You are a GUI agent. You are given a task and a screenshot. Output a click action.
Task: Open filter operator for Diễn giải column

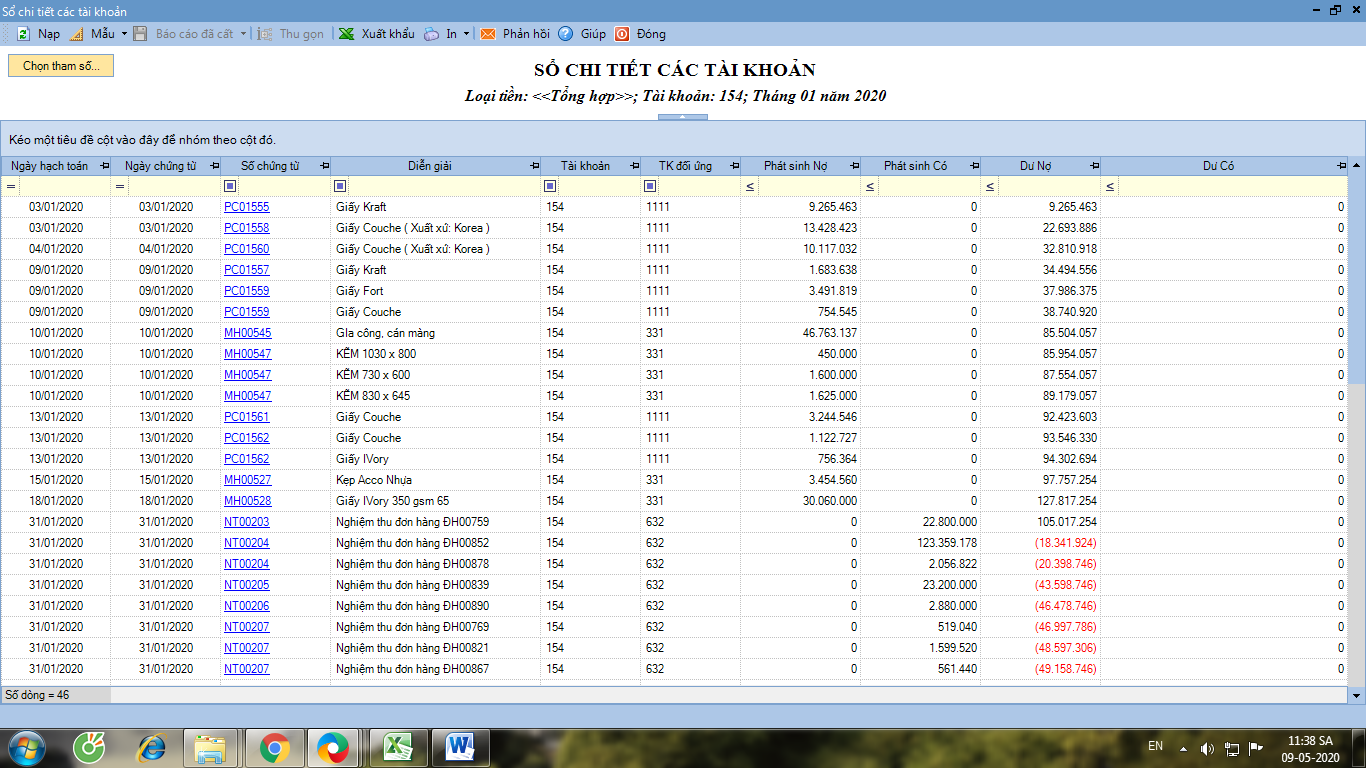point(340,186)
